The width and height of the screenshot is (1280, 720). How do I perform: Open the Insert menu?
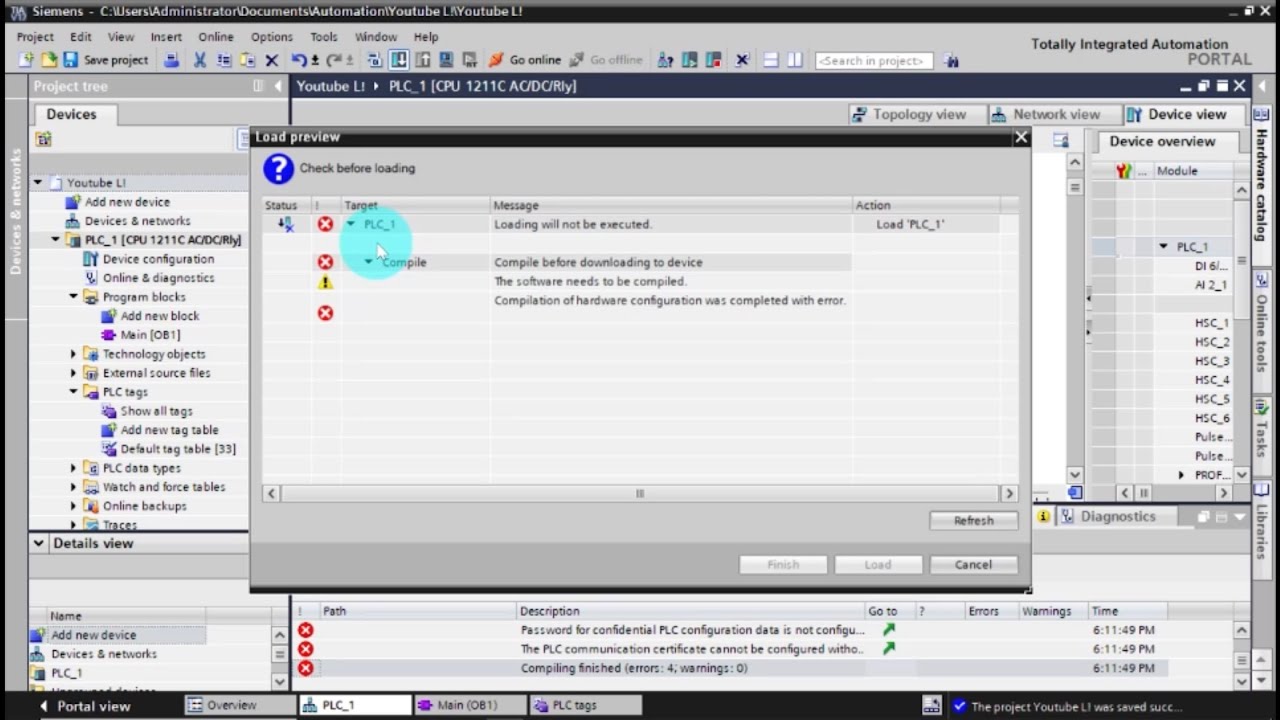[166, 37]
